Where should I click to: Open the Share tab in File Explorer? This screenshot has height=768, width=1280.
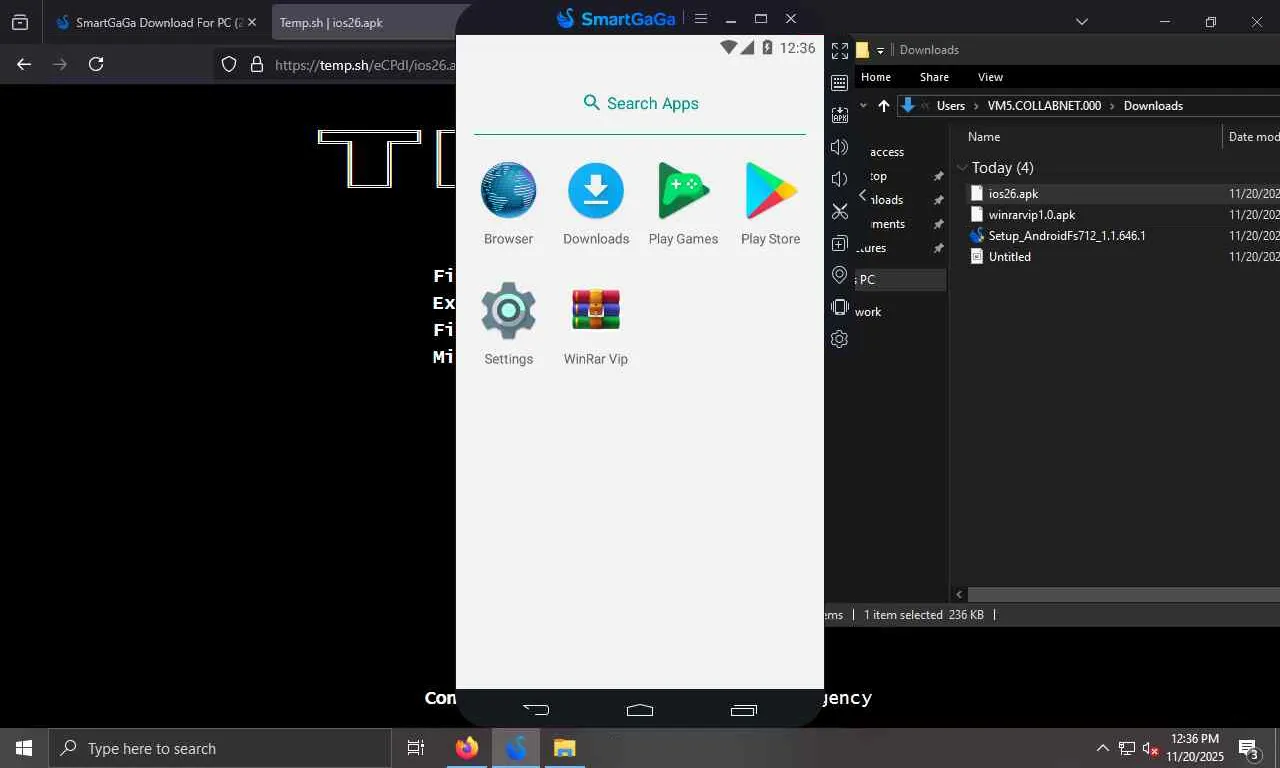click(935, 77)
